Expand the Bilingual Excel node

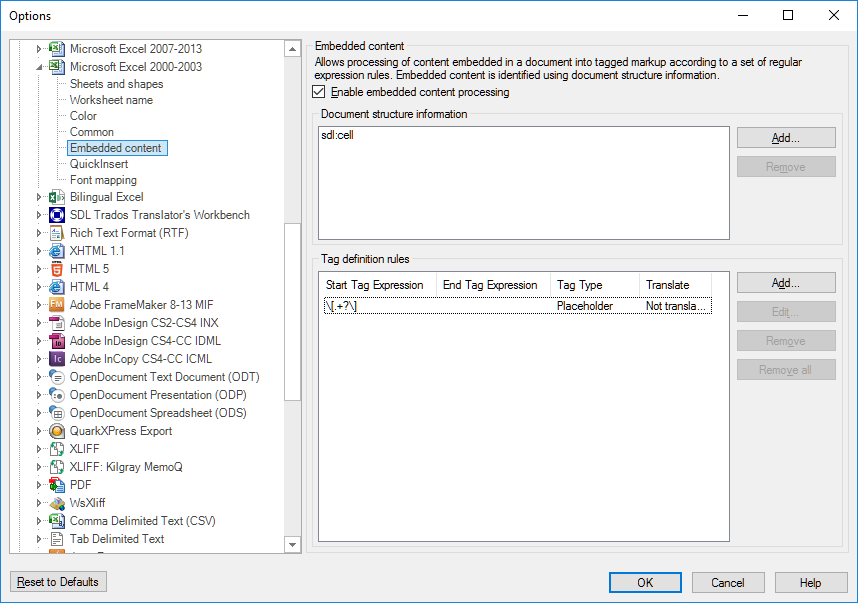click(x=39, y=197)
